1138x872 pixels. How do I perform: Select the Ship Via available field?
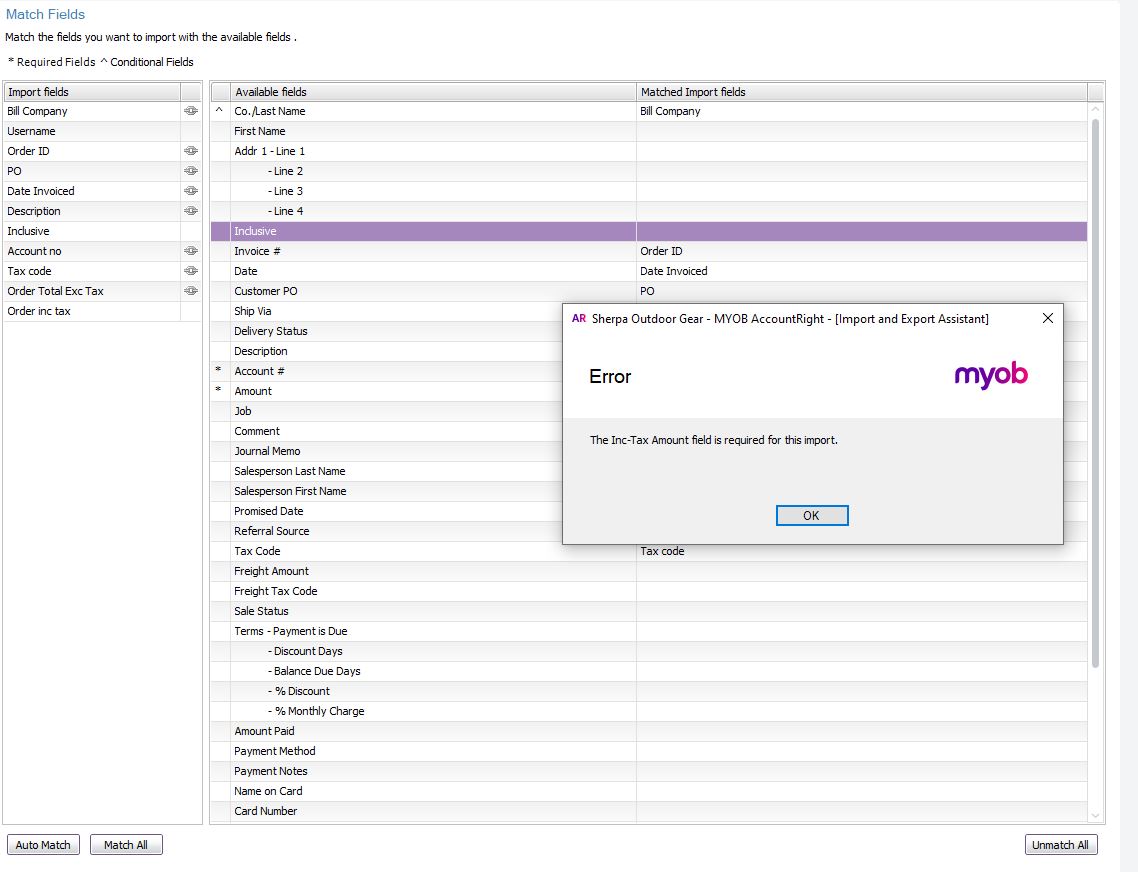pyautogui.click(x=396, y=311)
